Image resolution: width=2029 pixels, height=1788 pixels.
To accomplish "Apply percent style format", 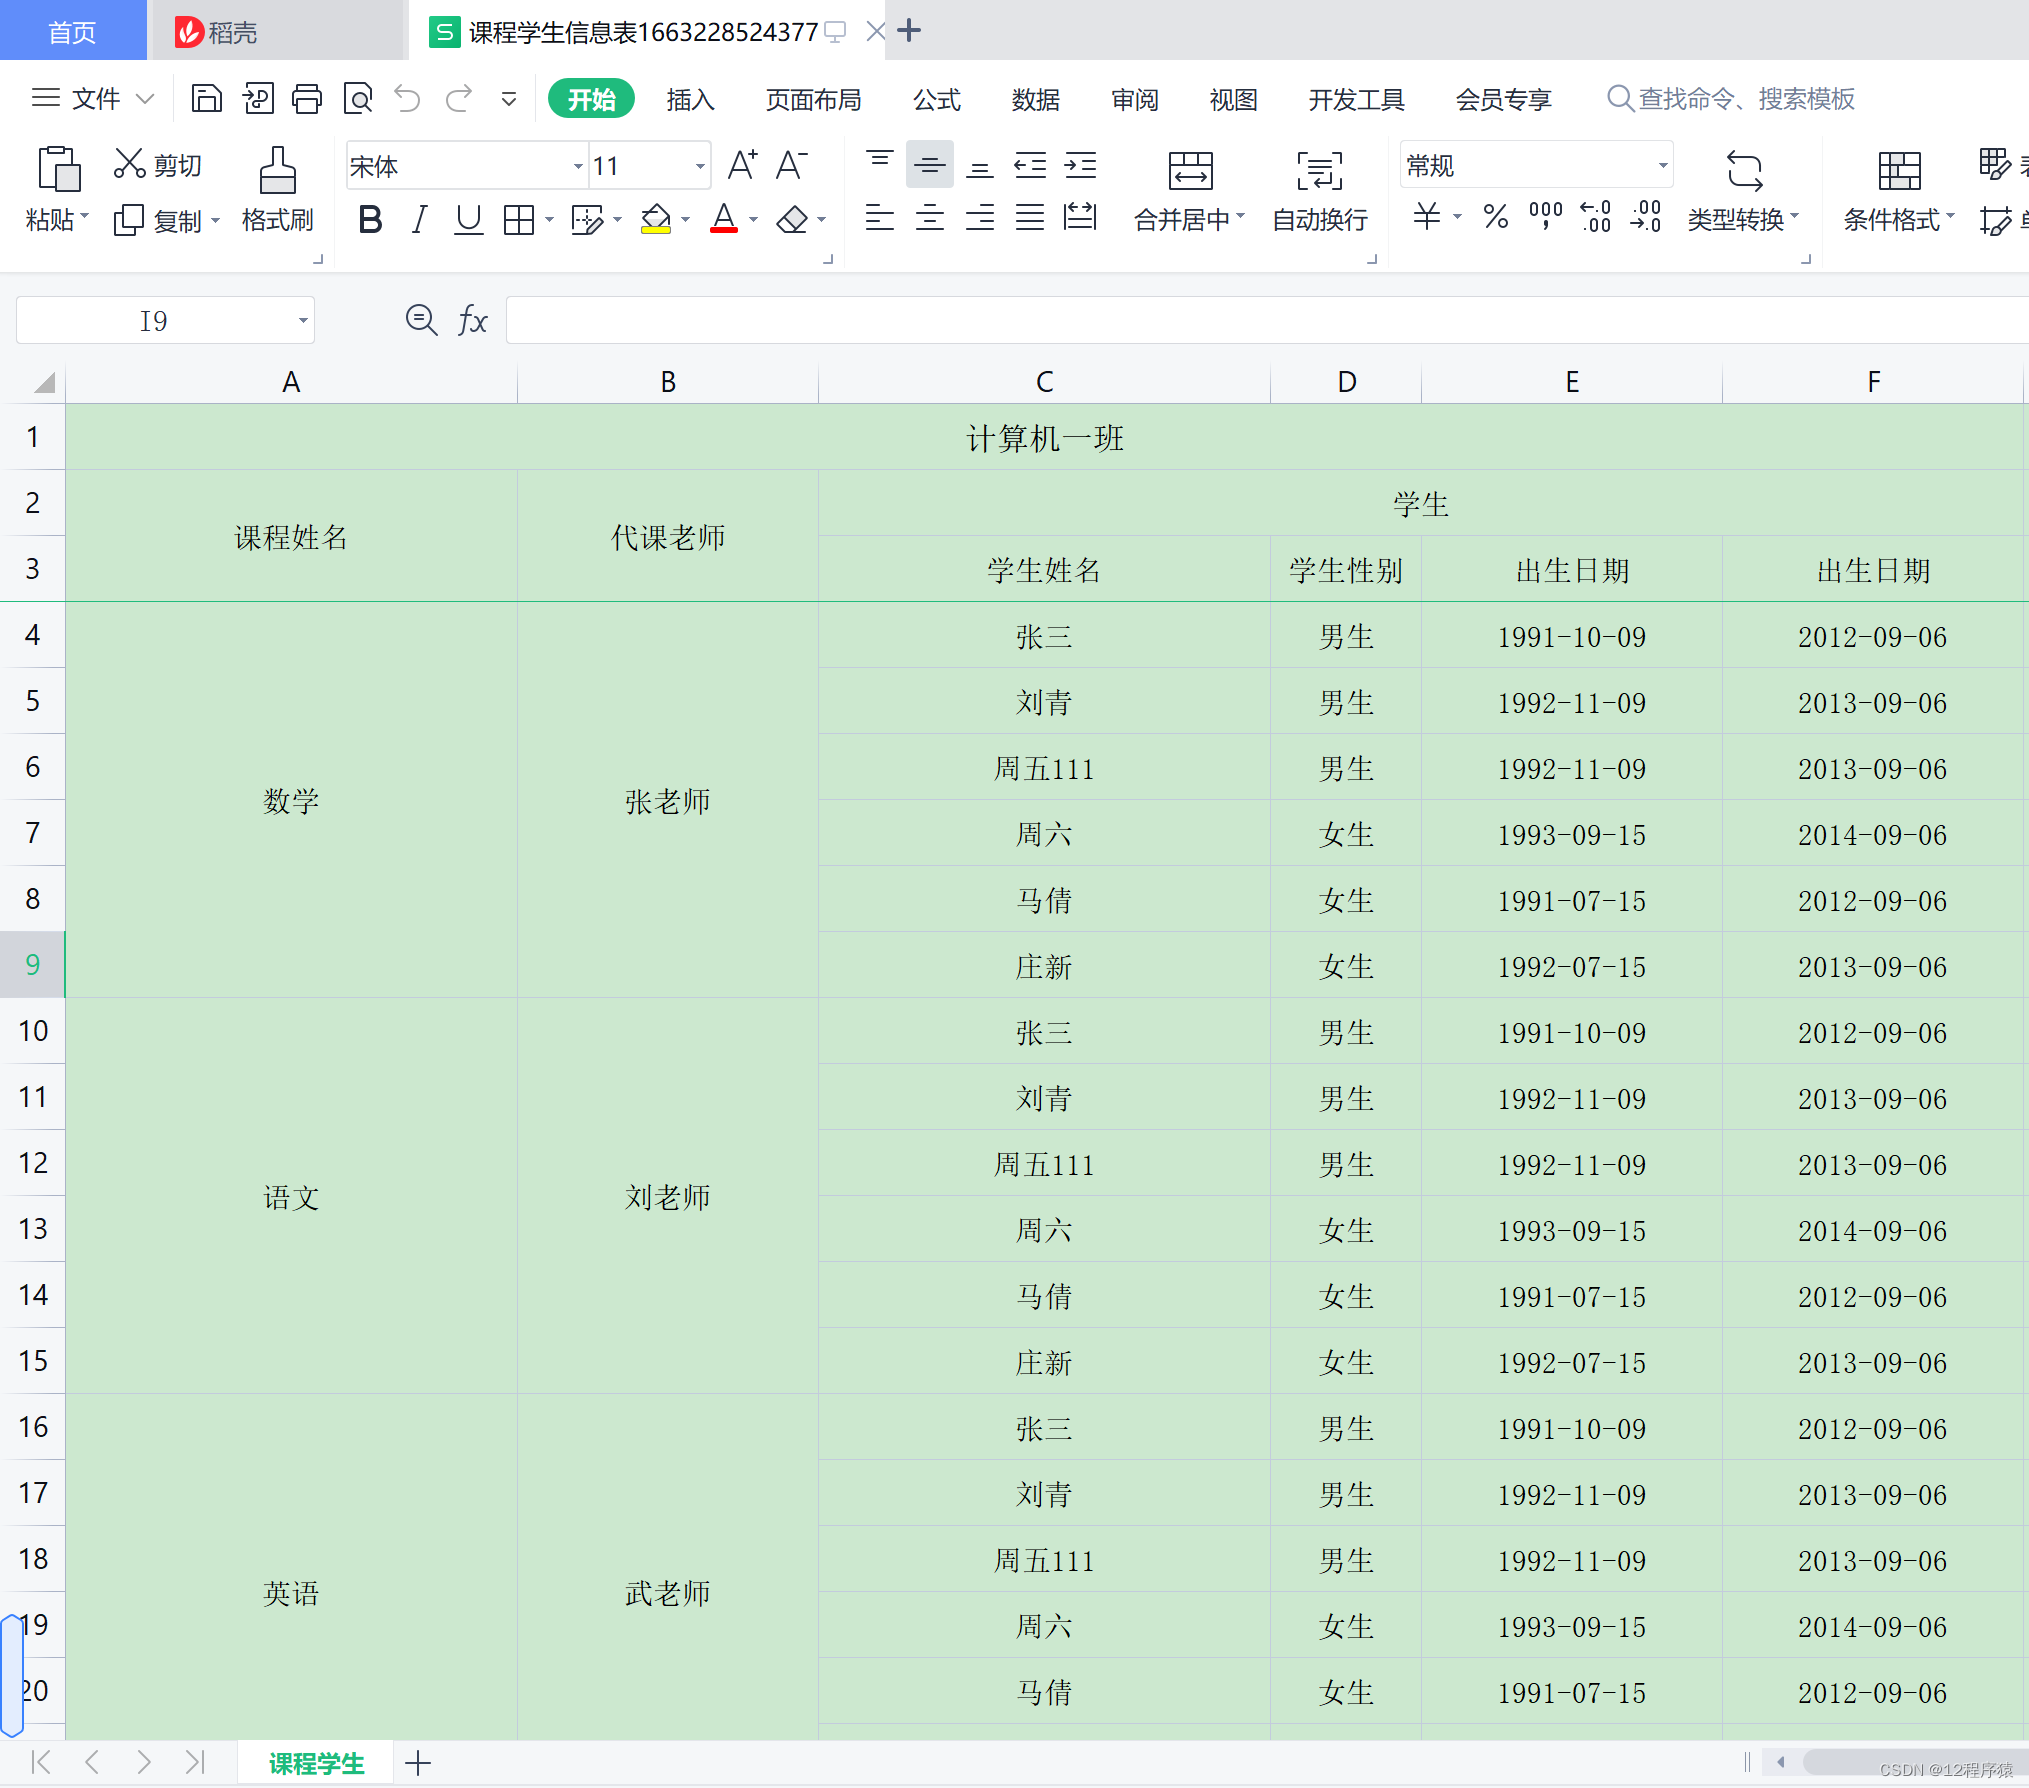I will [1496, 216].
